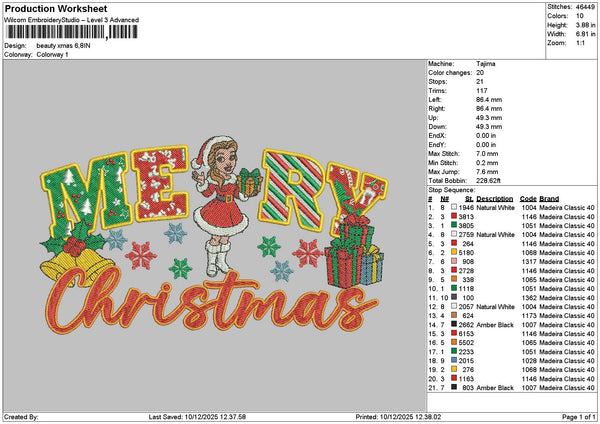This screenshot has height=424, width=600.
Task: Click the Machine value Tajima
Action: pos(486,64)
